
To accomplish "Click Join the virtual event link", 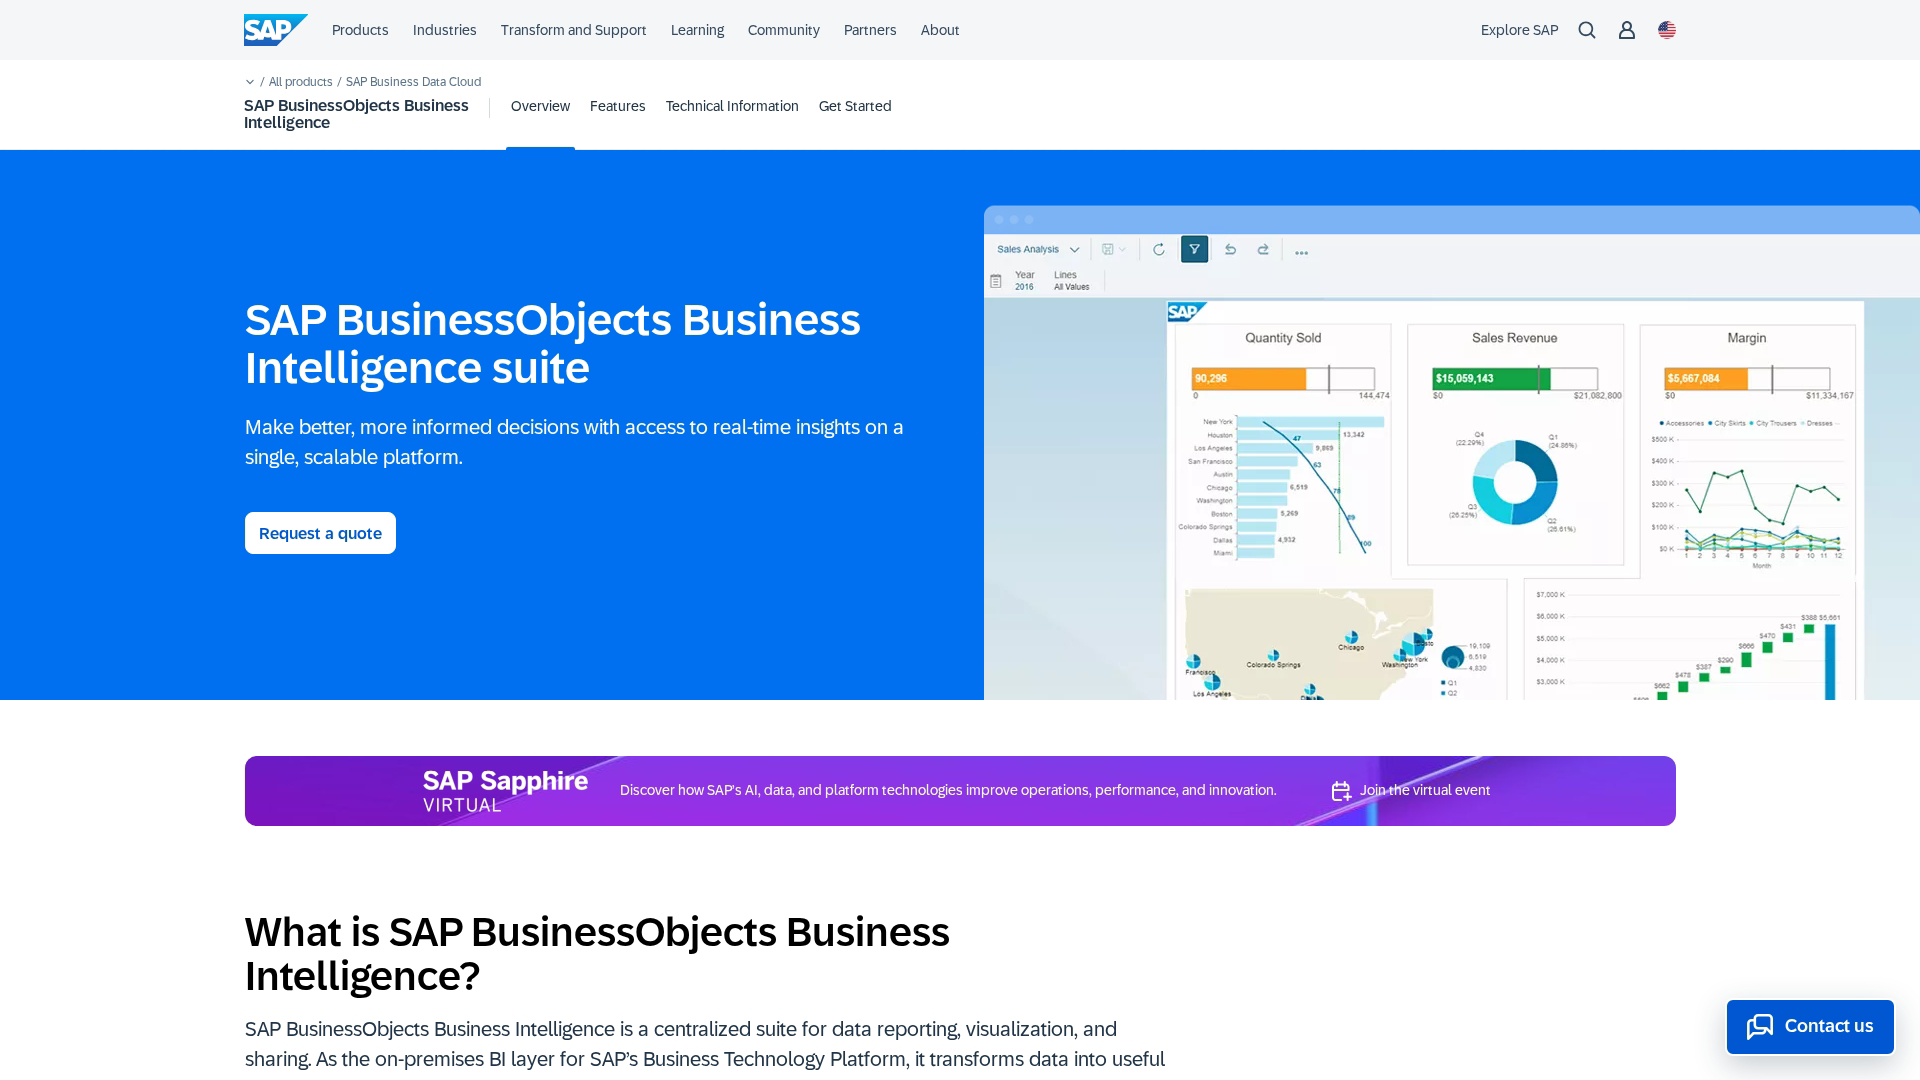I will click(x=1424, y=790).
